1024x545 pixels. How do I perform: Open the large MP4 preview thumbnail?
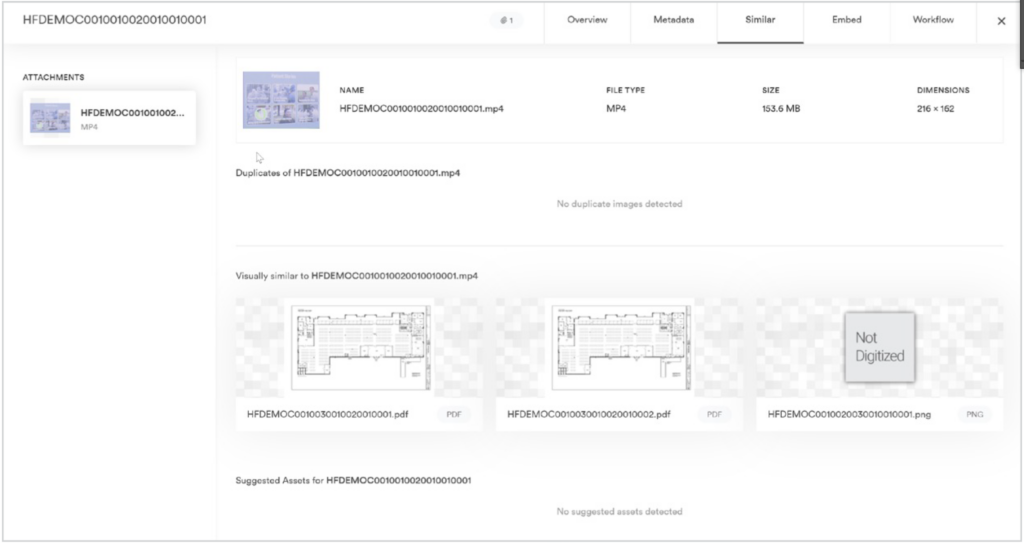point(281,100)
